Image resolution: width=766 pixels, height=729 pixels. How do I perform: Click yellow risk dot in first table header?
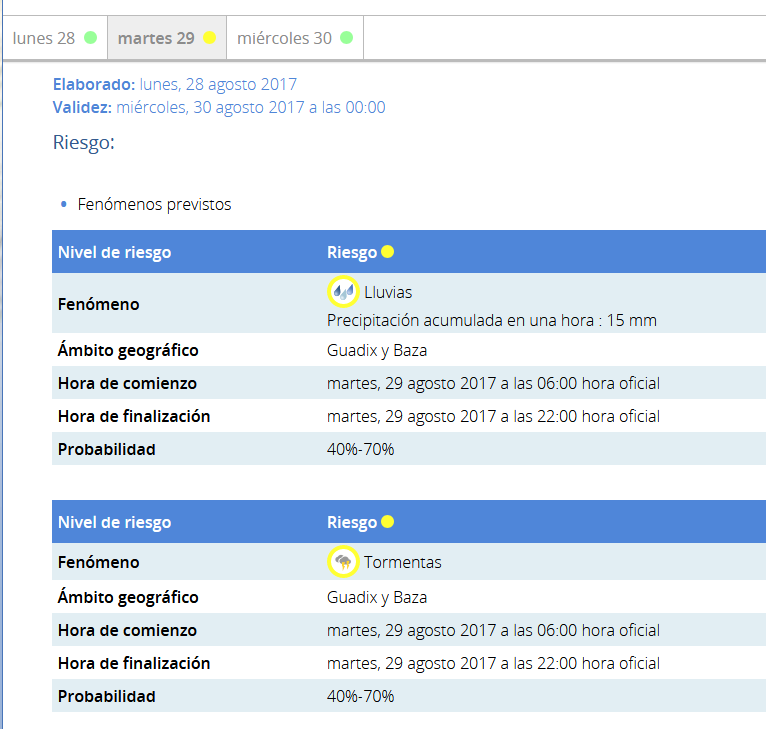point(388,252)
